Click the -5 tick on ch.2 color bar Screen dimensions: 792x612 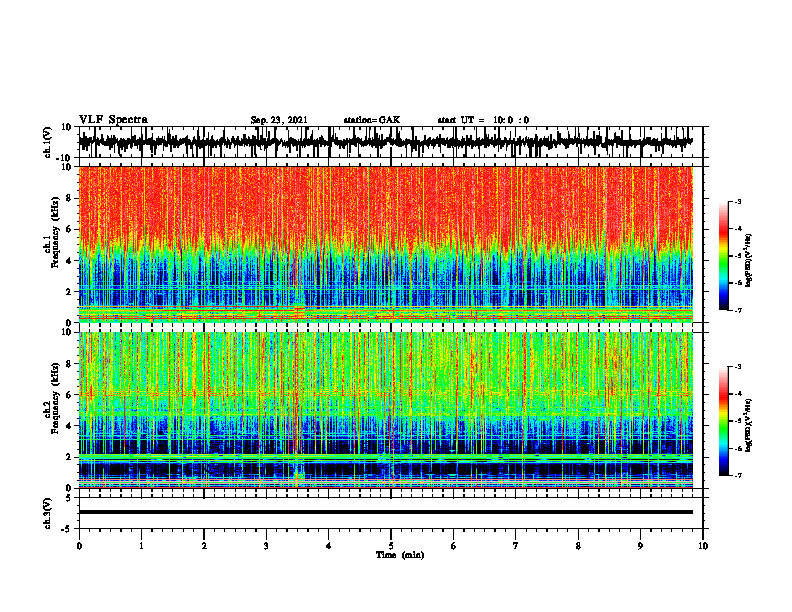point(738,421)
